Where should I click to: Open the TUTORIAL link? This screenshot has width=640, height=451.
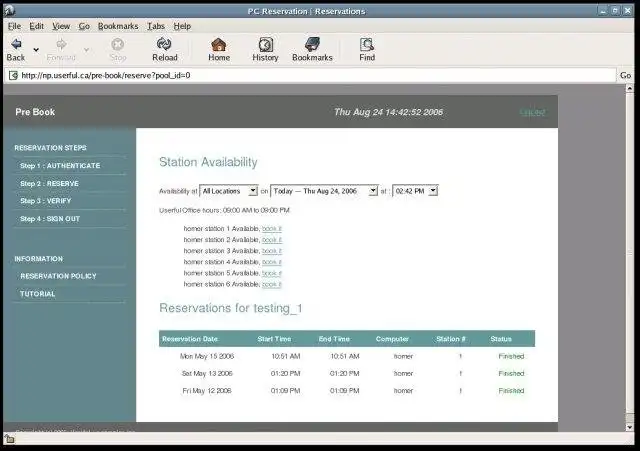click(38, 294)
